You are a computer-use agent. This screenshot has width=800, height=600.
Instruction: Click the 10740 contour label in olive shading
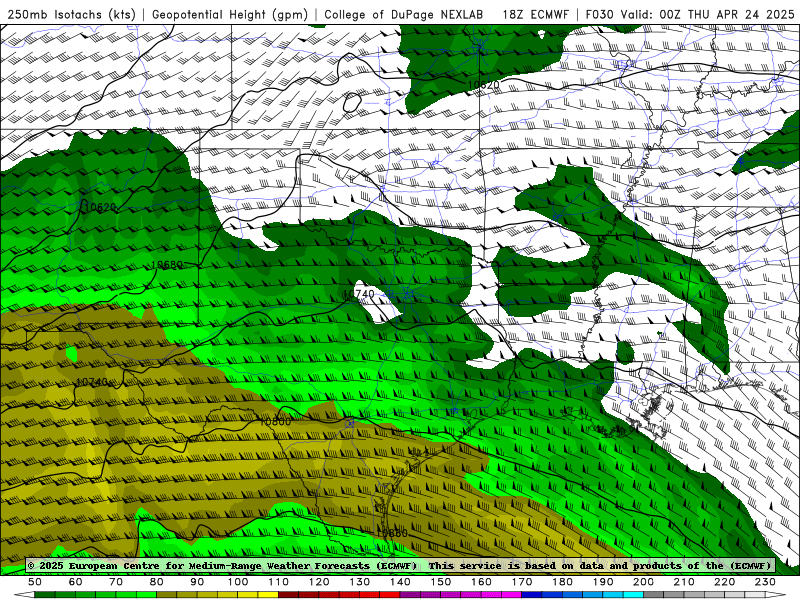click(92, 382)
